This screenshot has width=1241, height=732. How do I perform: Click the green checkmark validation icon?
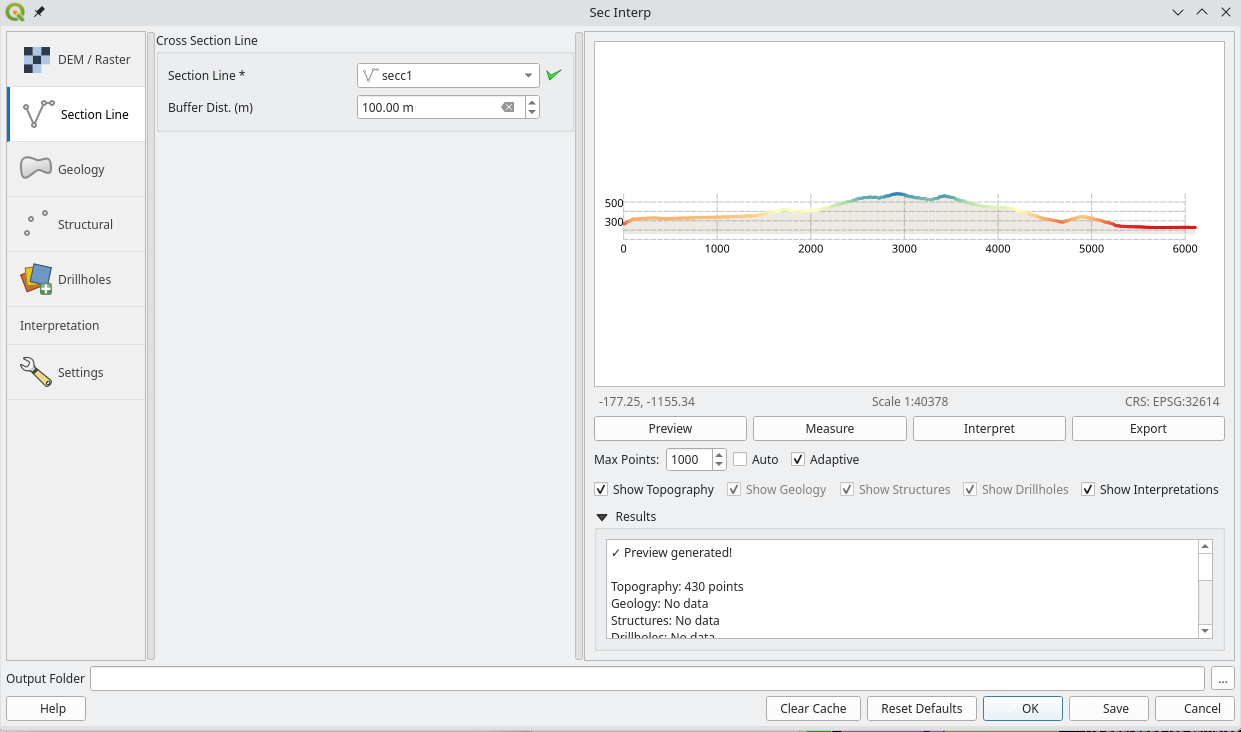(x=554, y=76)
